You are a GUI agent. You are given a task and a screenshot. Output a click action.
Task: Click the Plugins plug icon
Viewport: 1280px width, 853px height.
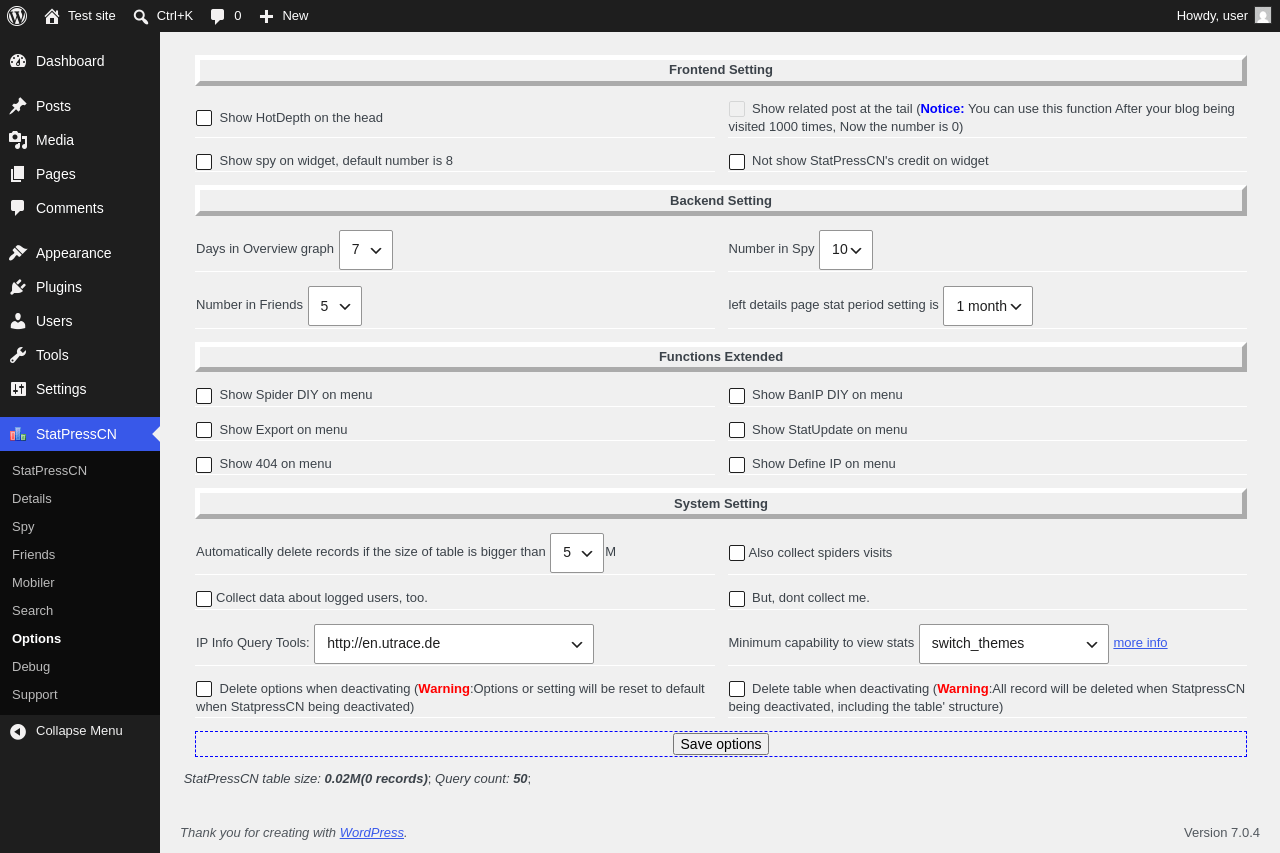tap(18, 287)
